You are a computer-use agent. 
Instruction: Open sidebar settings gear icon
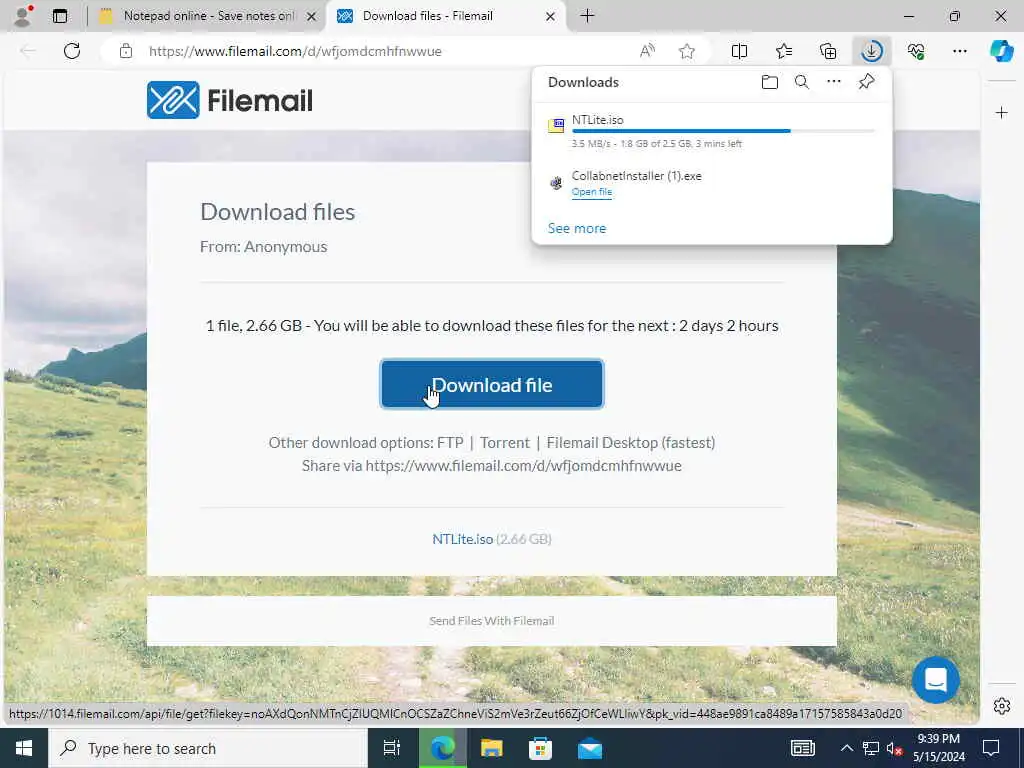(1001, 706)
